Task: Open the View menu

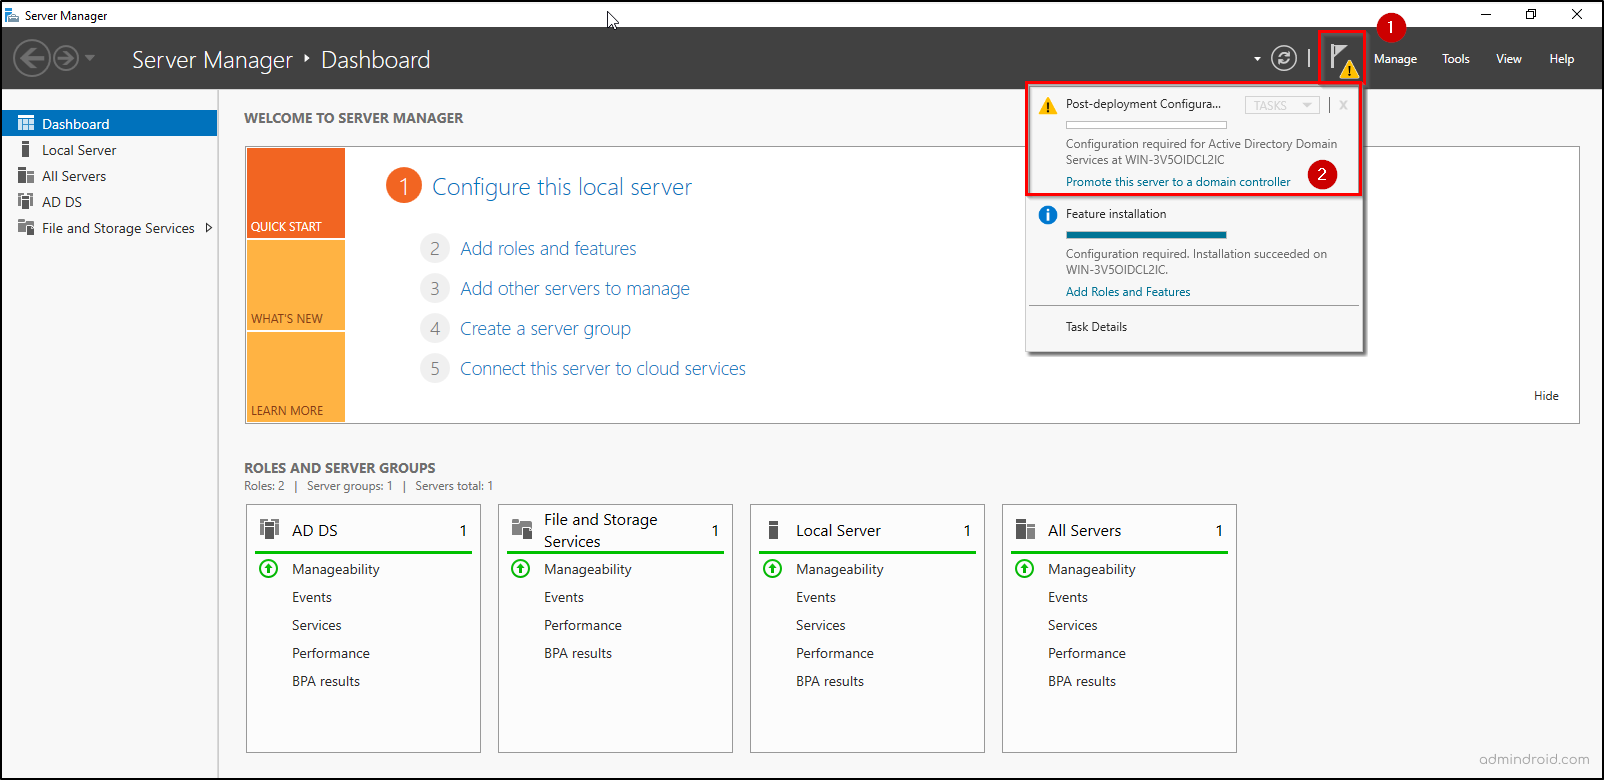Action: pos(1508,59)
